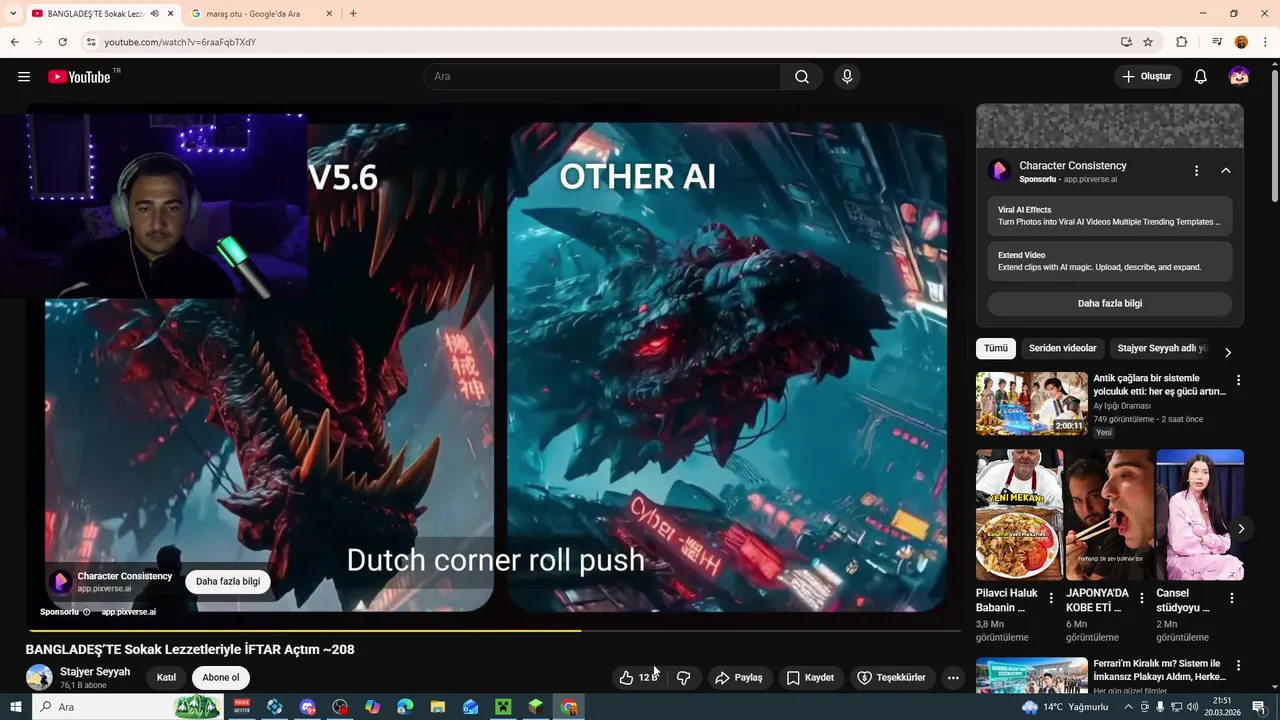Screen dimensions: 1280x720
Task: Open JAPONYA'DA KOBE ETİ short thumbnail
Action: pyautogui.click(x=1109, y=515)
